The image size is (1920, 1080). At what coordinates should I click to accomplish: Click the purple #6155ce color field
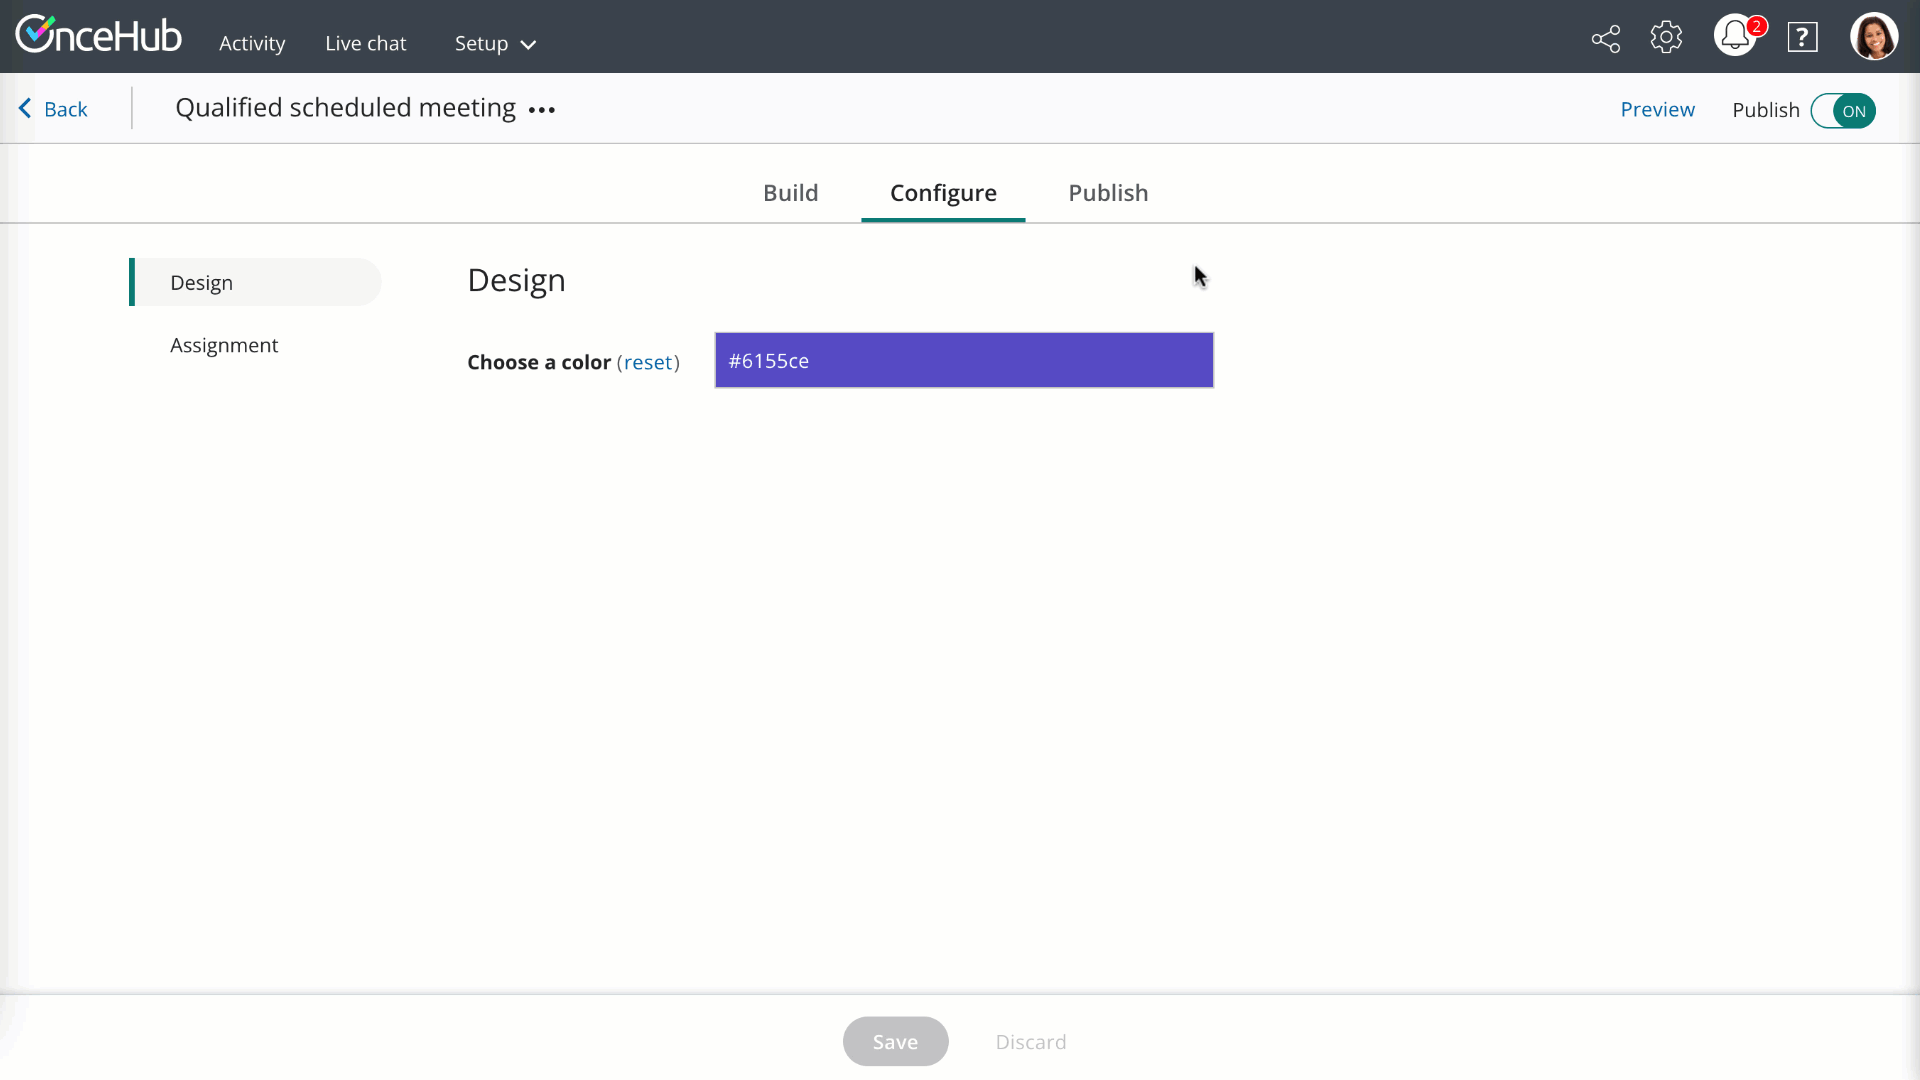pos(964,361)
